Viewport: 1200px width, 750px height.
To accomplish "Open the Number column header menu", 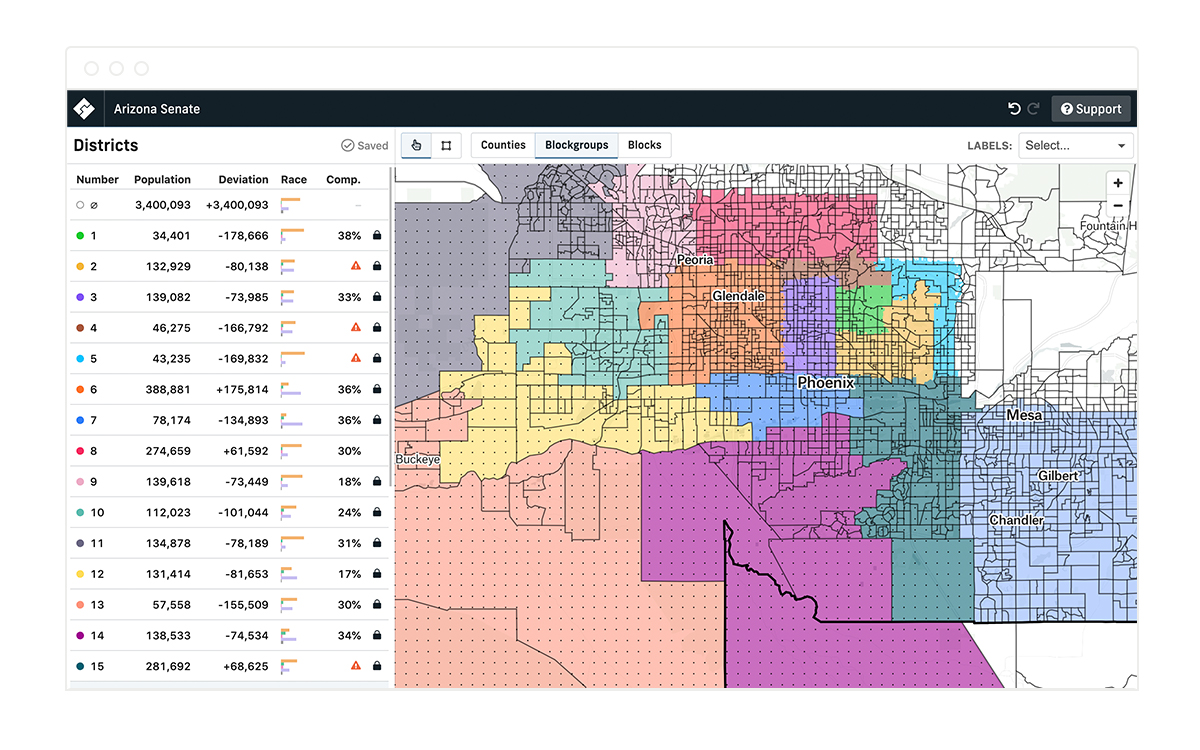I will click(x=97, y=179).
